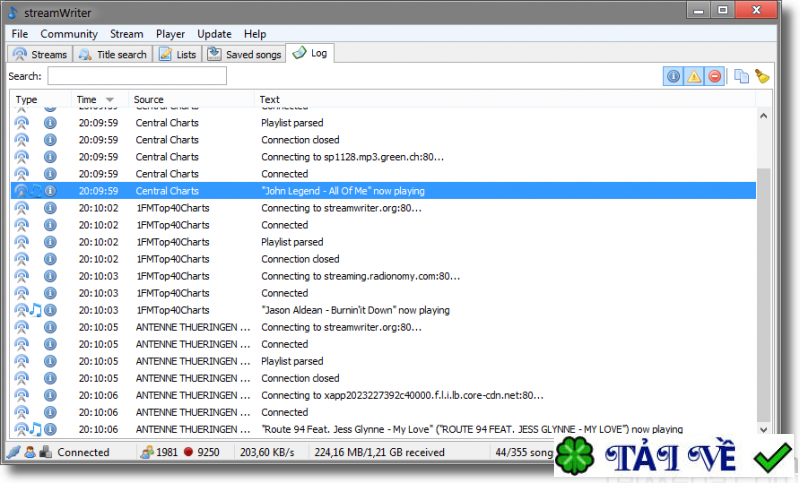Select the Log tab

[x=310, y=53]
